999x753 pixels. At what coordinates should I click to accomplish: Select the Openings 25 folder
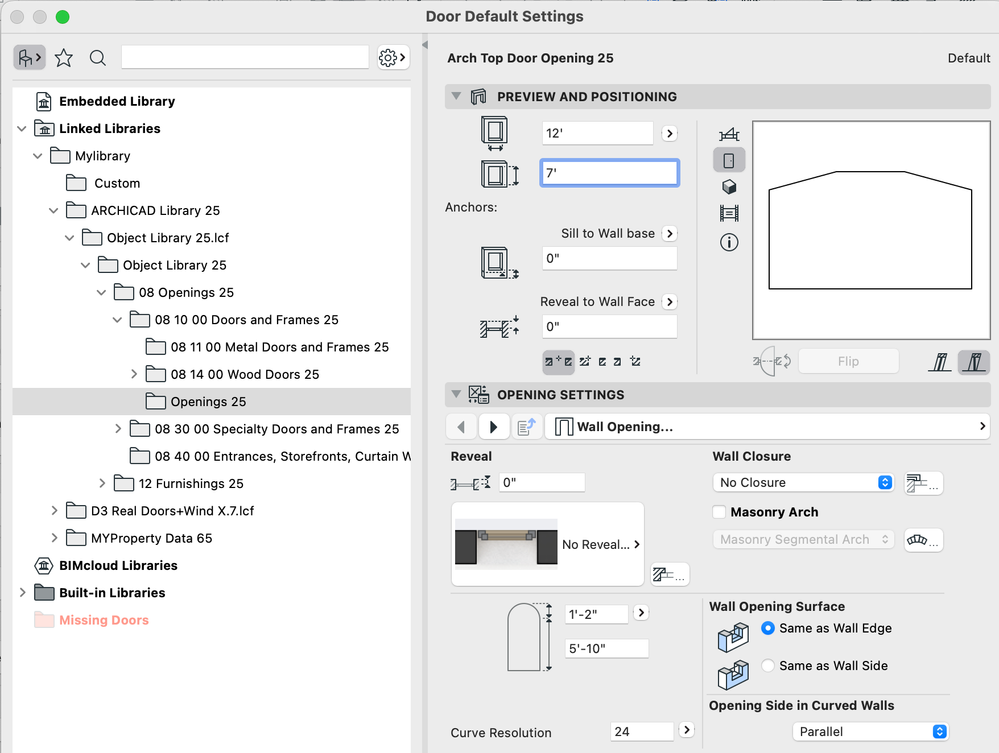pos(211,401)
